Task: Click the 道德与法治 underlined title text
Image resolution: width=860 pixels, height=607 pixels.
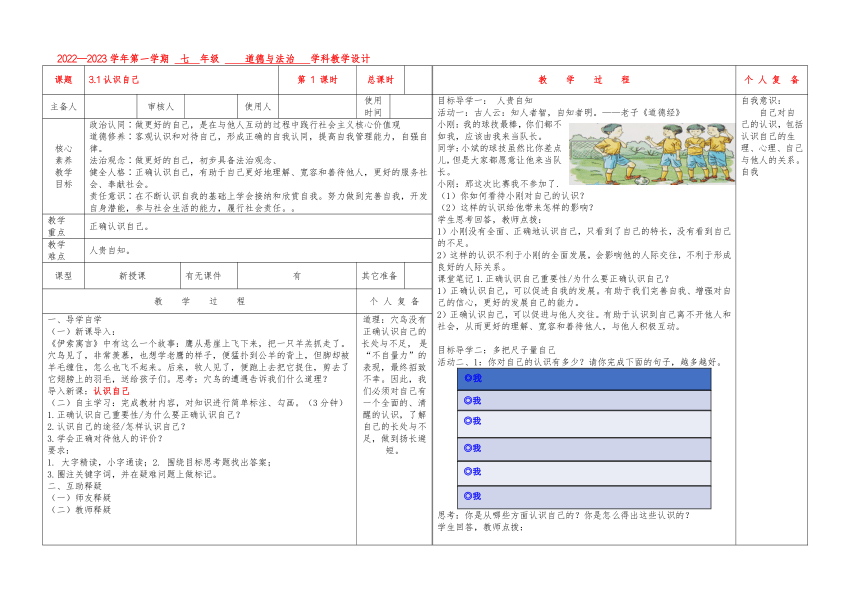Action: point(269,59)
